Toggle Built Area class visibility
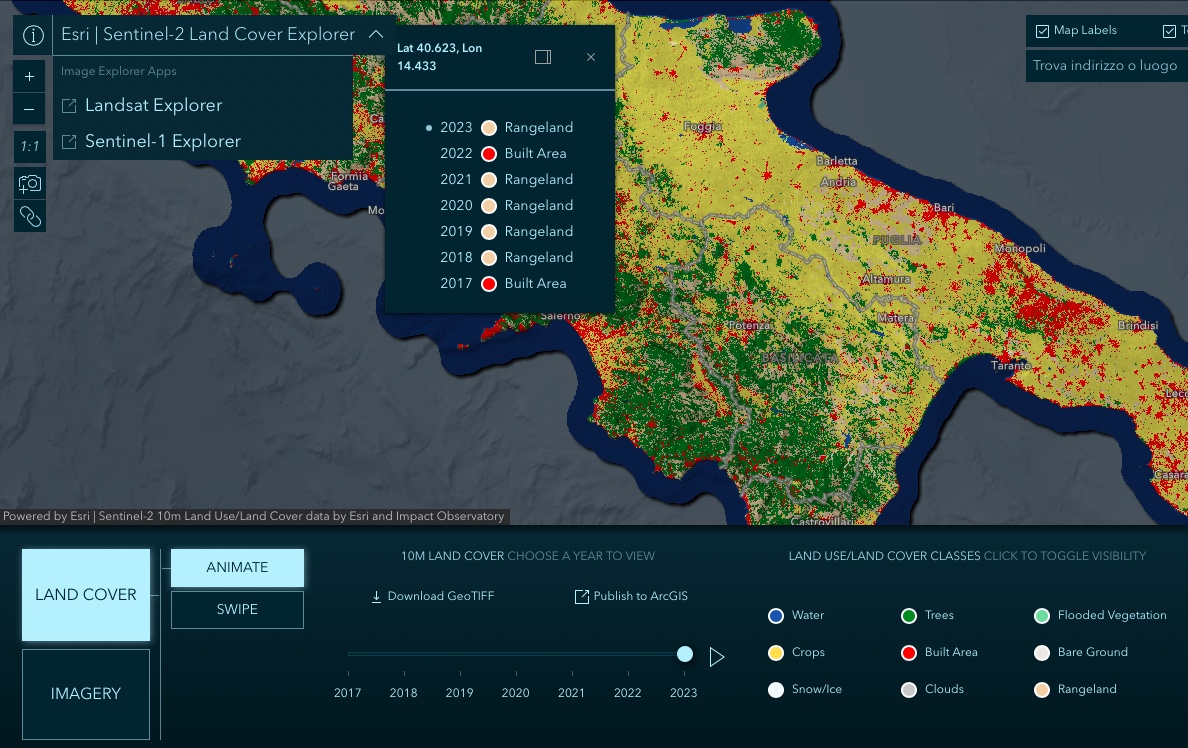 point(939,653)
